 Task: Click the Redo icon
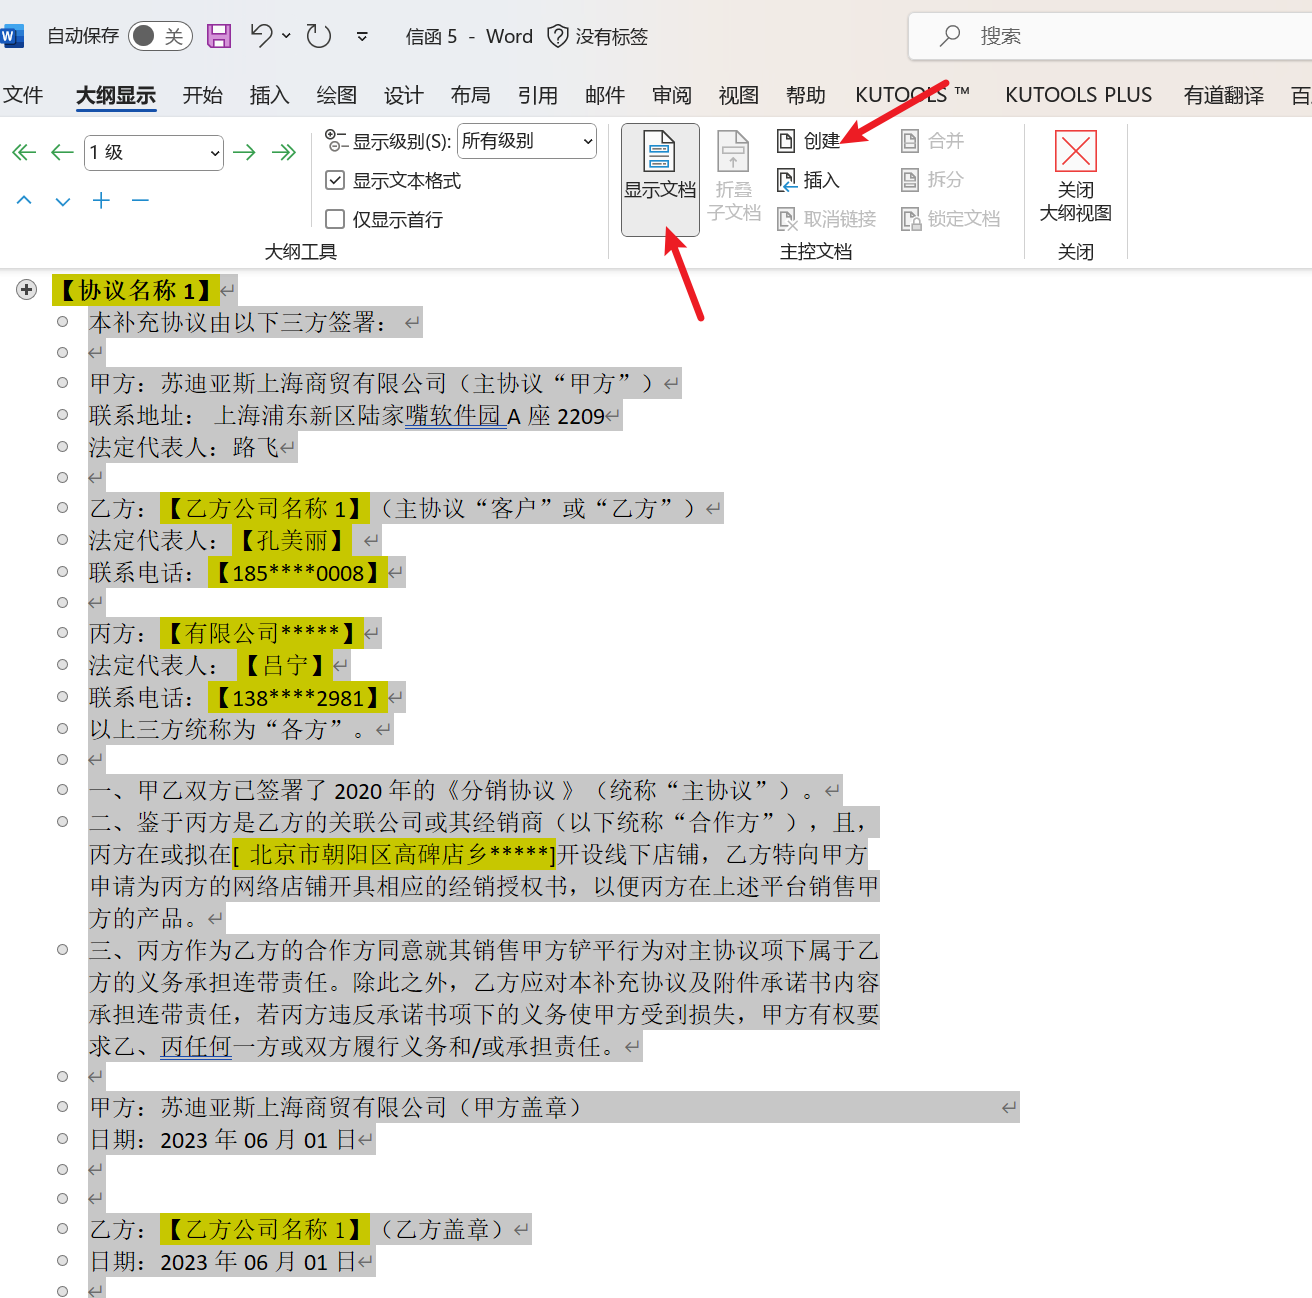[319, 36]
